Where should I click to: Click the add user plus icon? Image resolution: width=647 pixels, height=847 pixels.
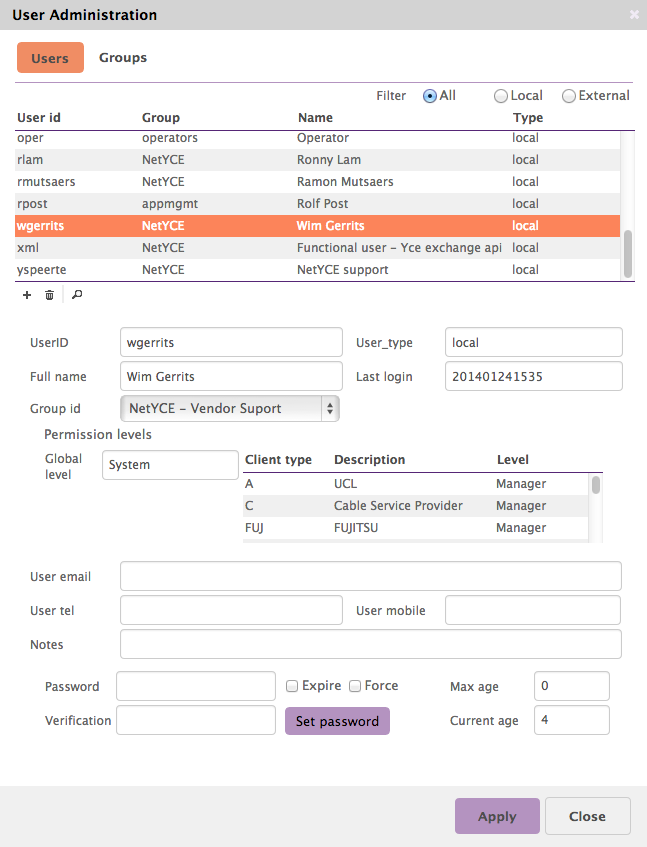(x=27, y=295)
